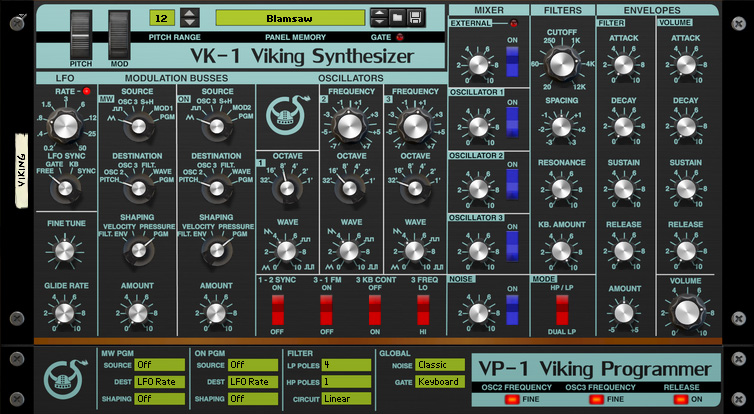Toggle the OSC2 Frequency Fine LED button
This screenshot has height=414, width=754.
point(511,399)
